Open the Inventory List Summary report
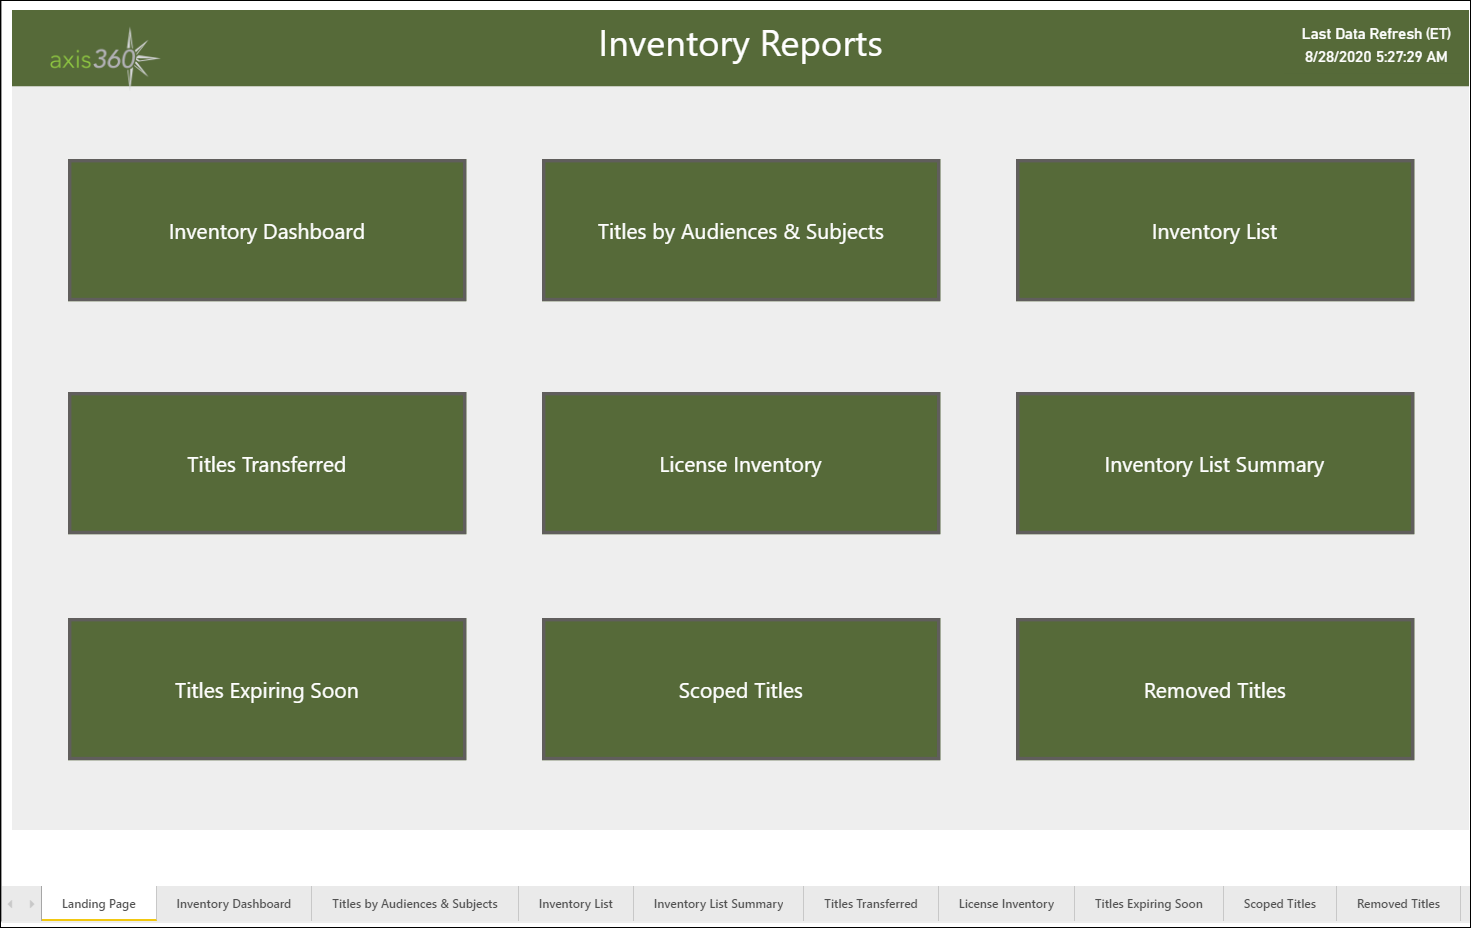This screenshot has width=1471, height=928. click(1214, 463)
